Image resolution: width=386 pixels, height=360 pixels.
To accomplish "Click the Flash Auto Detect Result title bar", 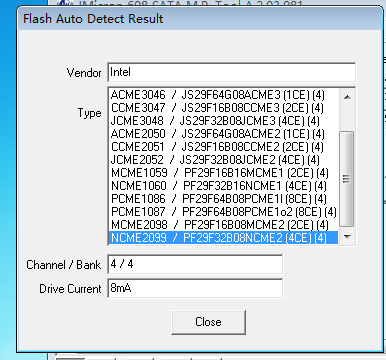I will pyautogui.click(x=200, y=19).
